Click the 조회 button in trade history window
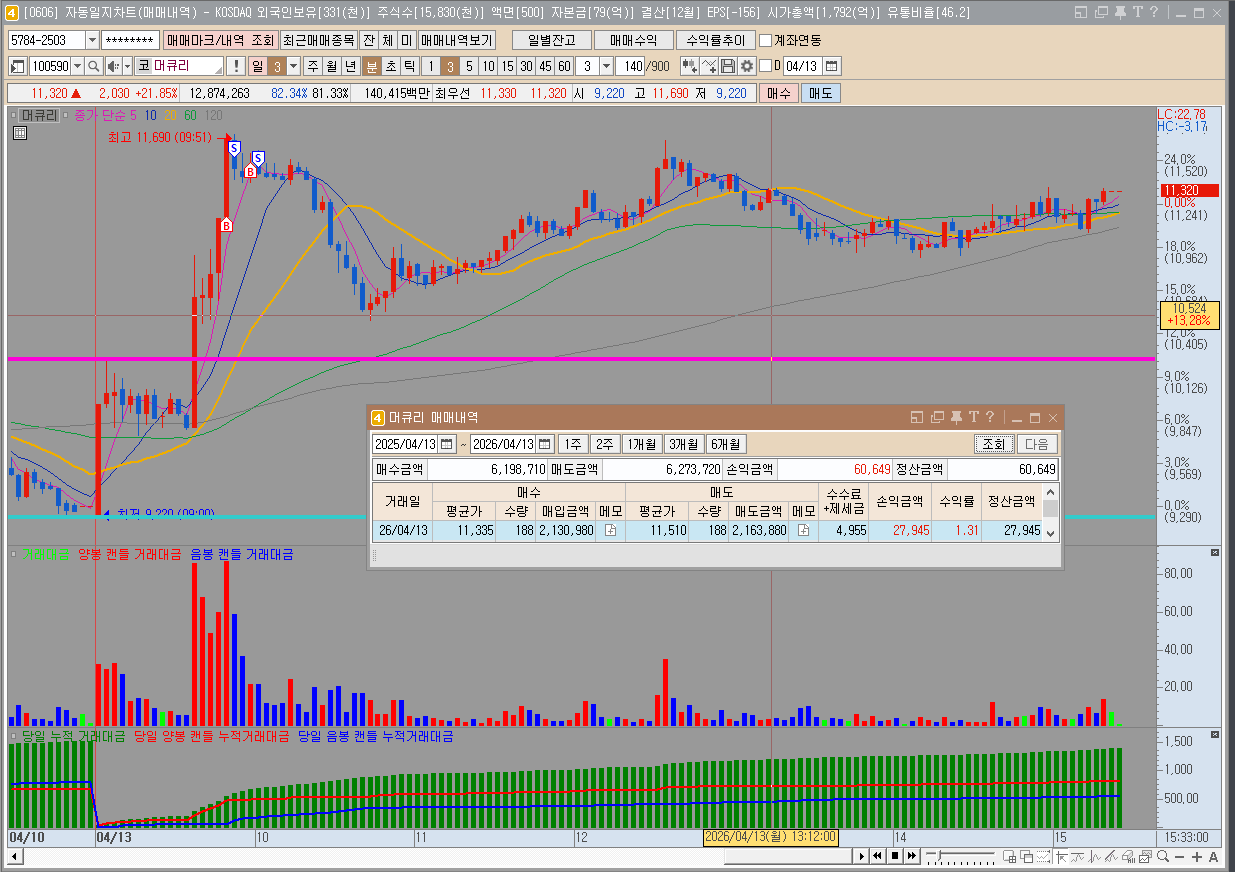 [x=994, y=444]
